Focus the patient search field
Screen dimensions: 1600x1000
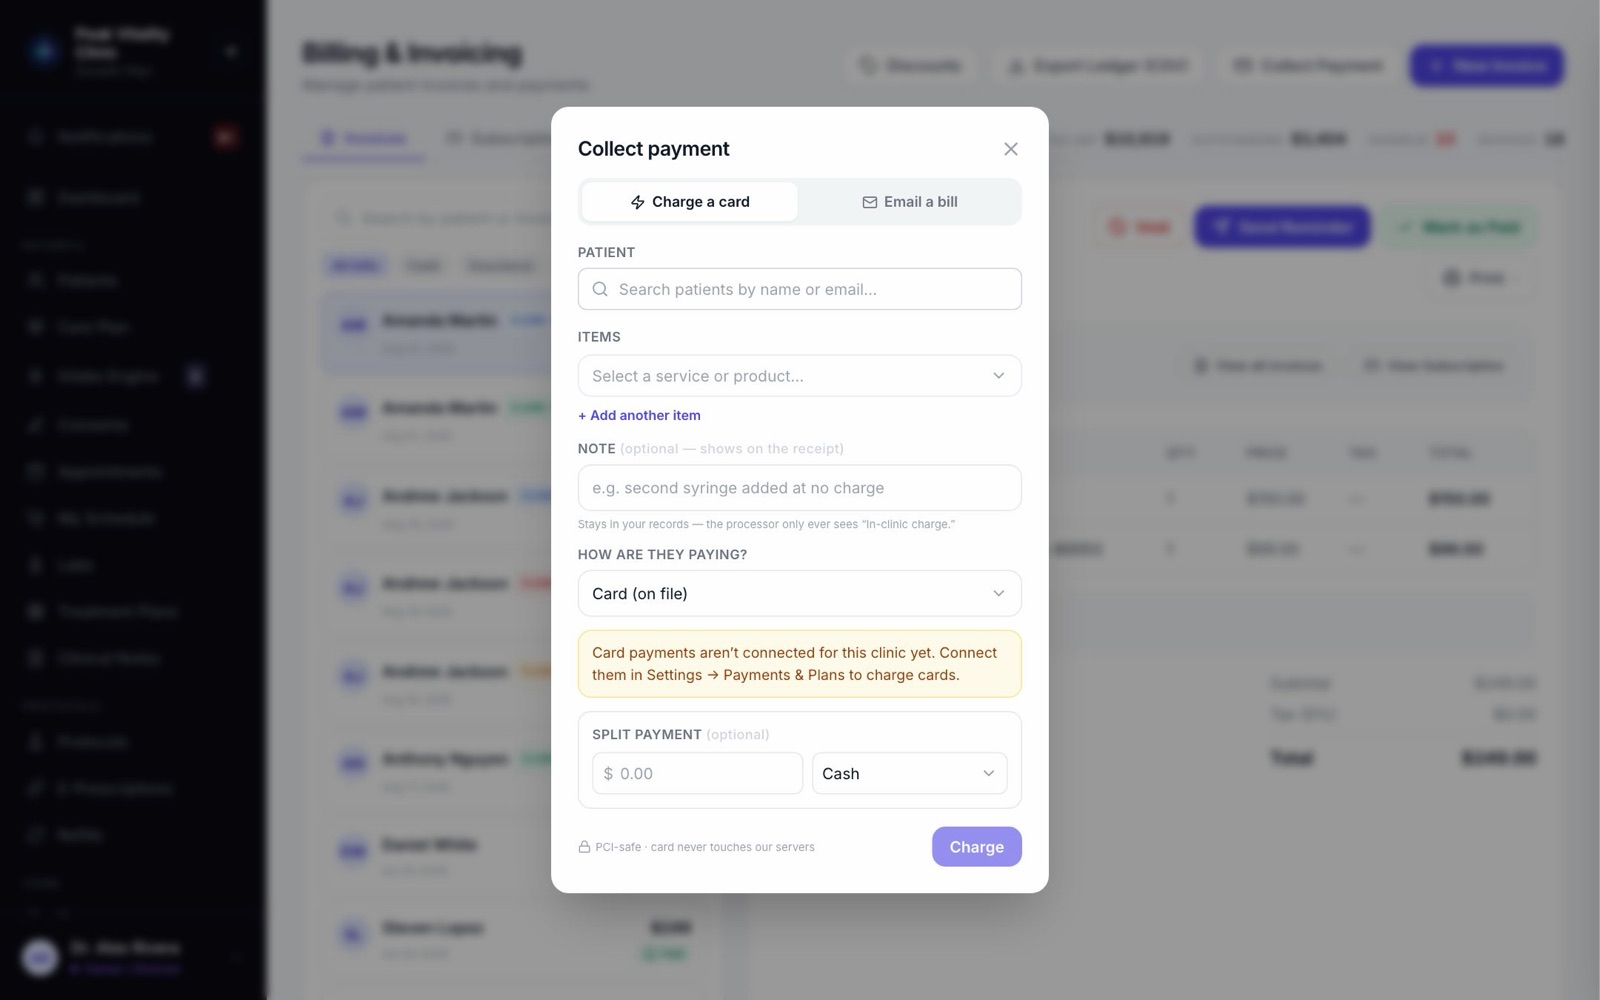click(800, 289)
